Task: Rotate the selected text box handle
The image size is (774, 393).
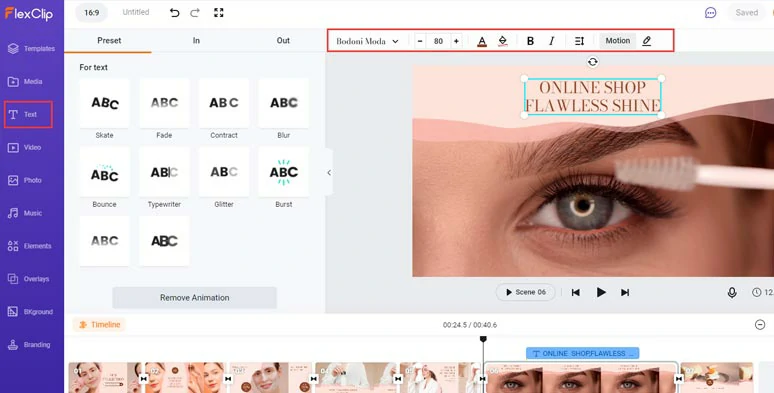Action: click(593, 62)
